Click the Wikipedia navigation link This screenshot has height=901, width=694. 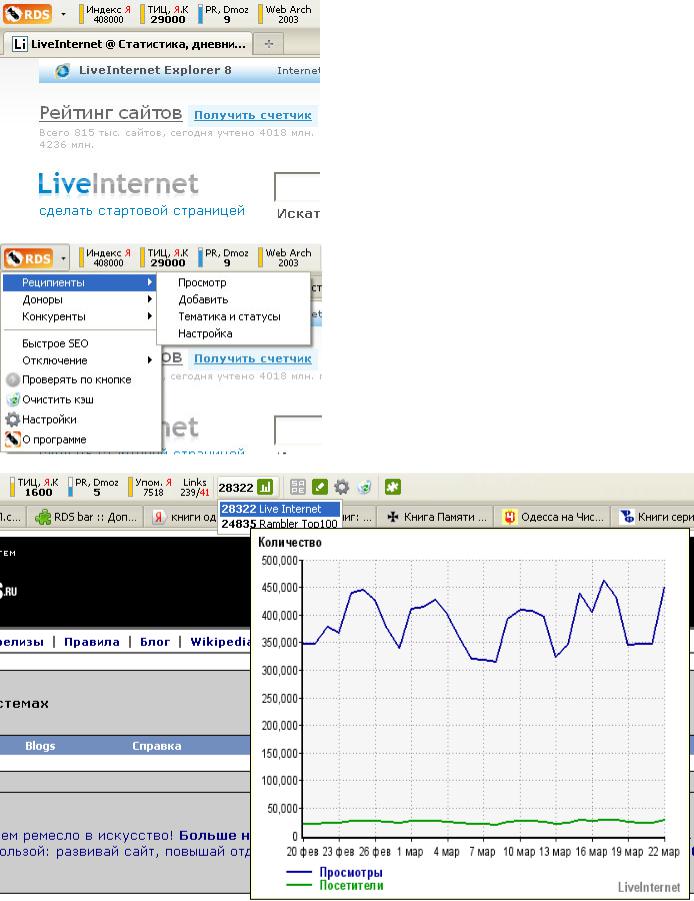tap(221, 642)
